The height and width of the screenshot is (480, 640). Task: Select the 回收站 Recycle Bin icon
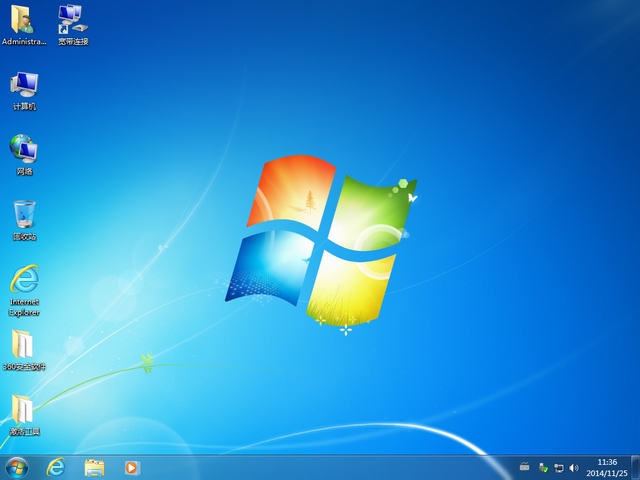point(24,216)
